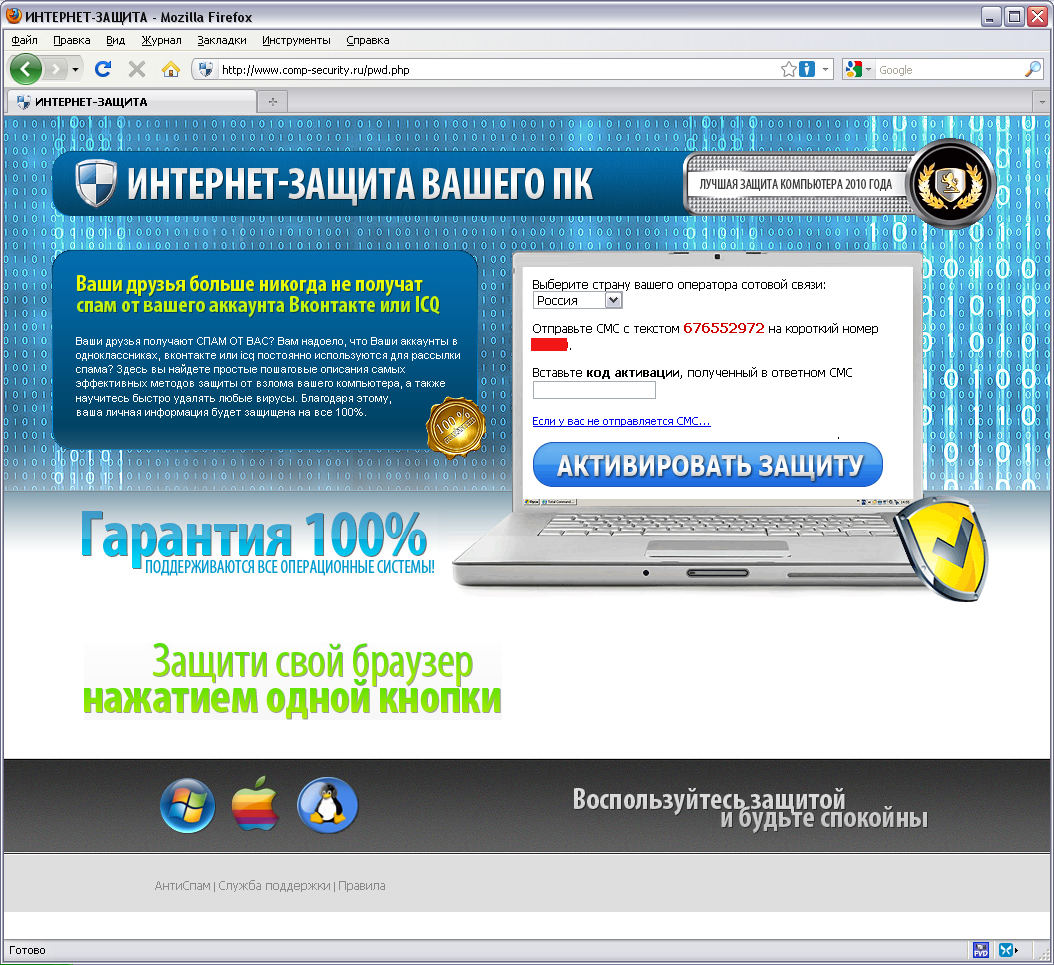Bookmark this page with the star icon
Viewport: 1054px width, 965px height.
pyautogui.click(x=788, y=69)
